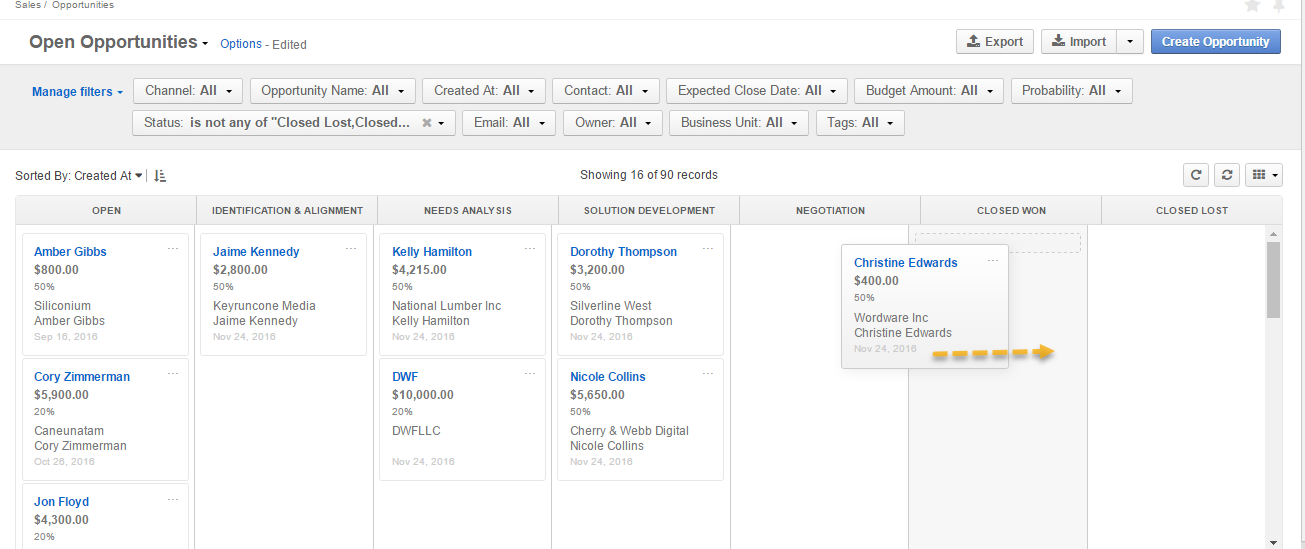Click the SOLUTION DEVELOPMENT column header

(649, 210)
